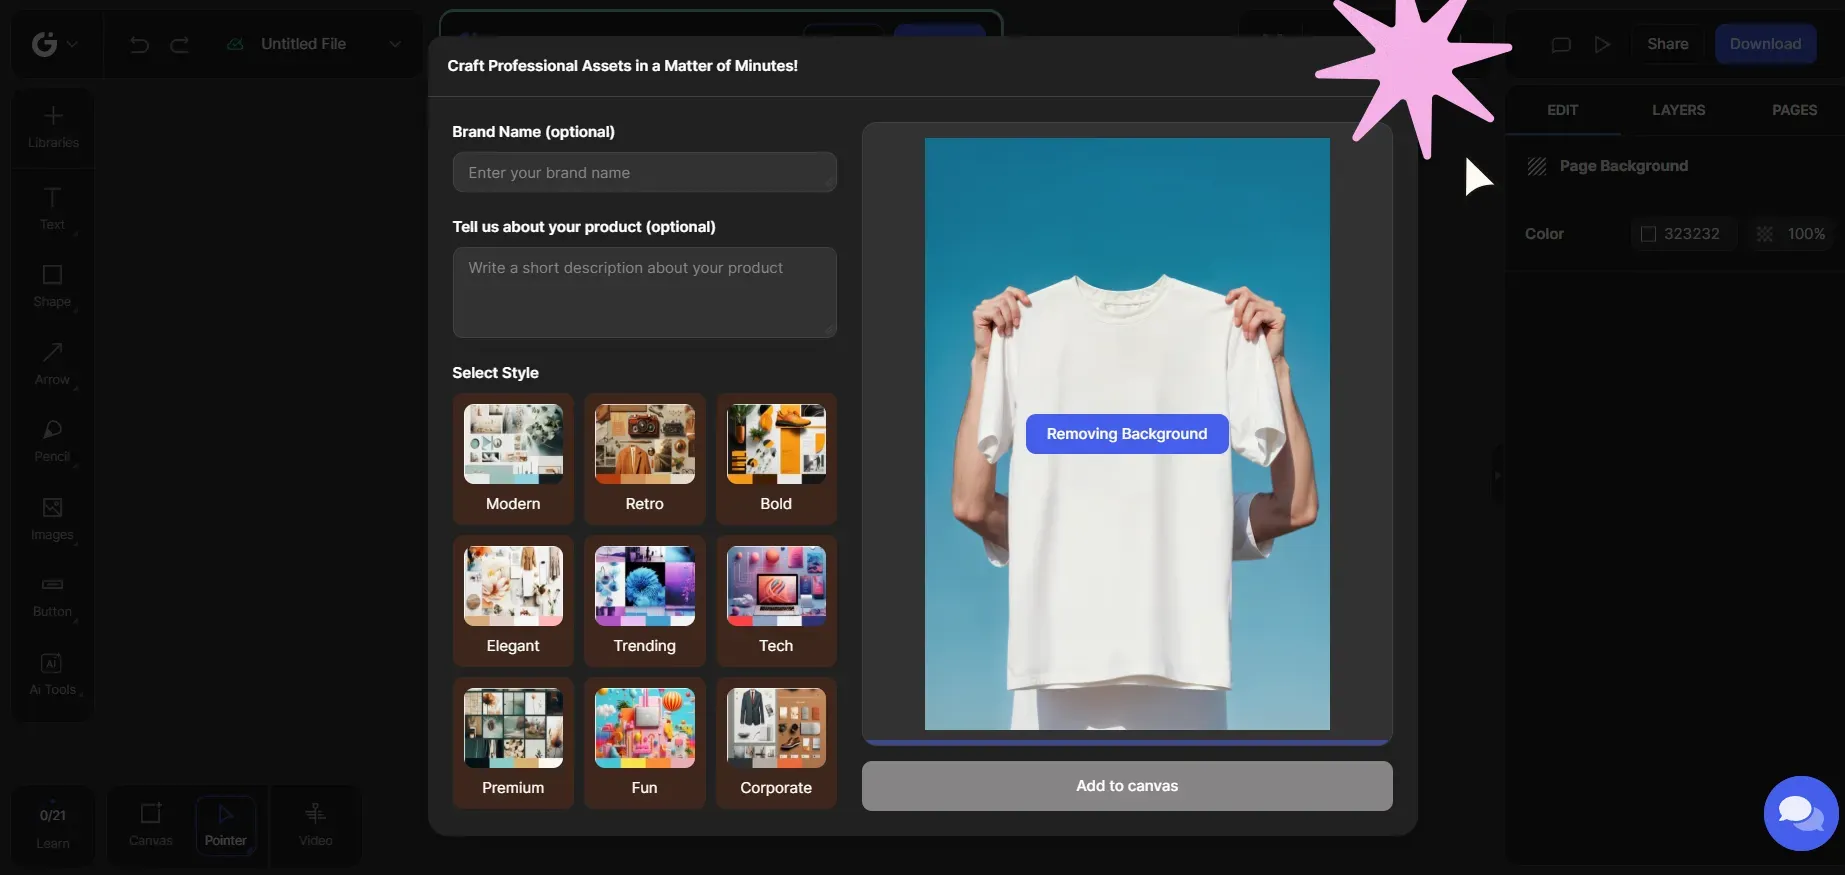The width and height of the screenshot is (1845, 875).
Task: Switch to the EDIT tab
Action: (1563, 110)
